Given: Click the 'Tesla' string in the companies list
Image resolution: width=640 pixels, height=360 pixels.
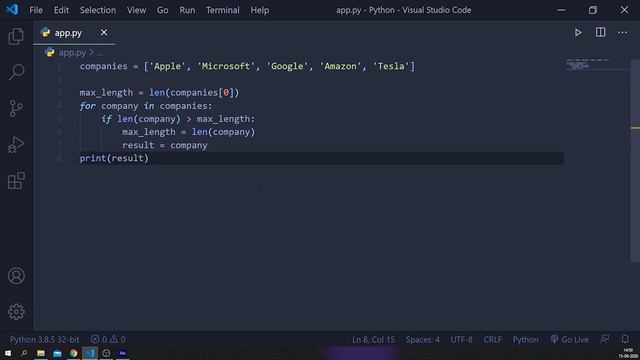Looking at the screenshot, I should pos(391,66).
